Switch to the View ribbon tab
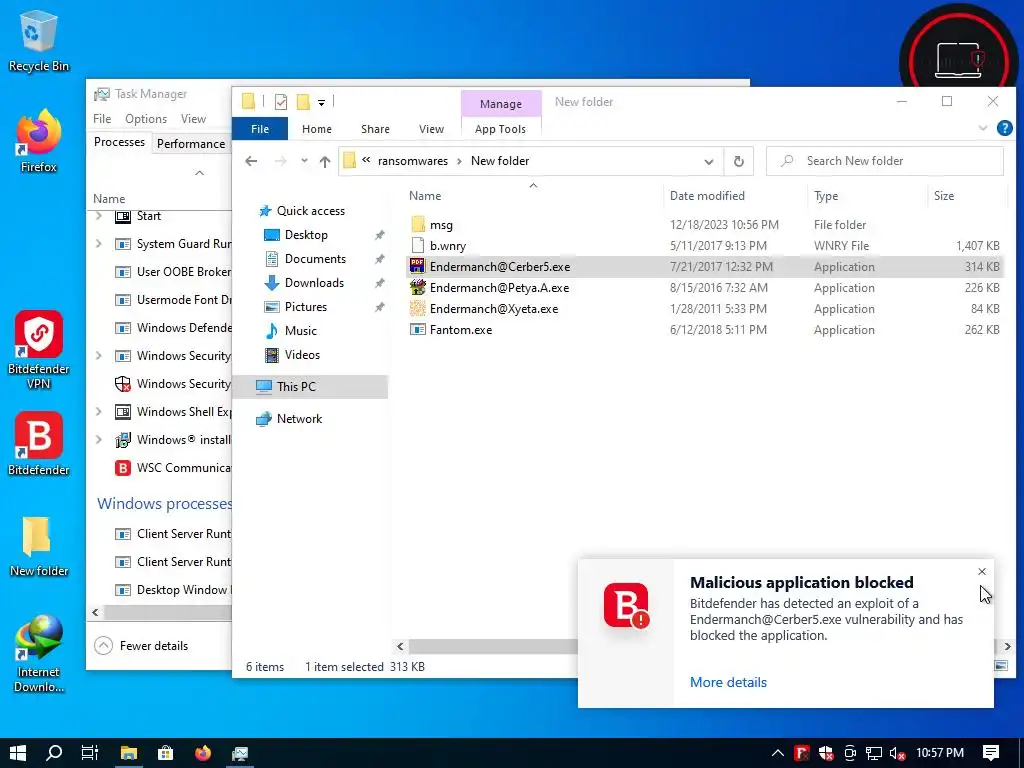1024x768 pixels. tap(431, 129)
